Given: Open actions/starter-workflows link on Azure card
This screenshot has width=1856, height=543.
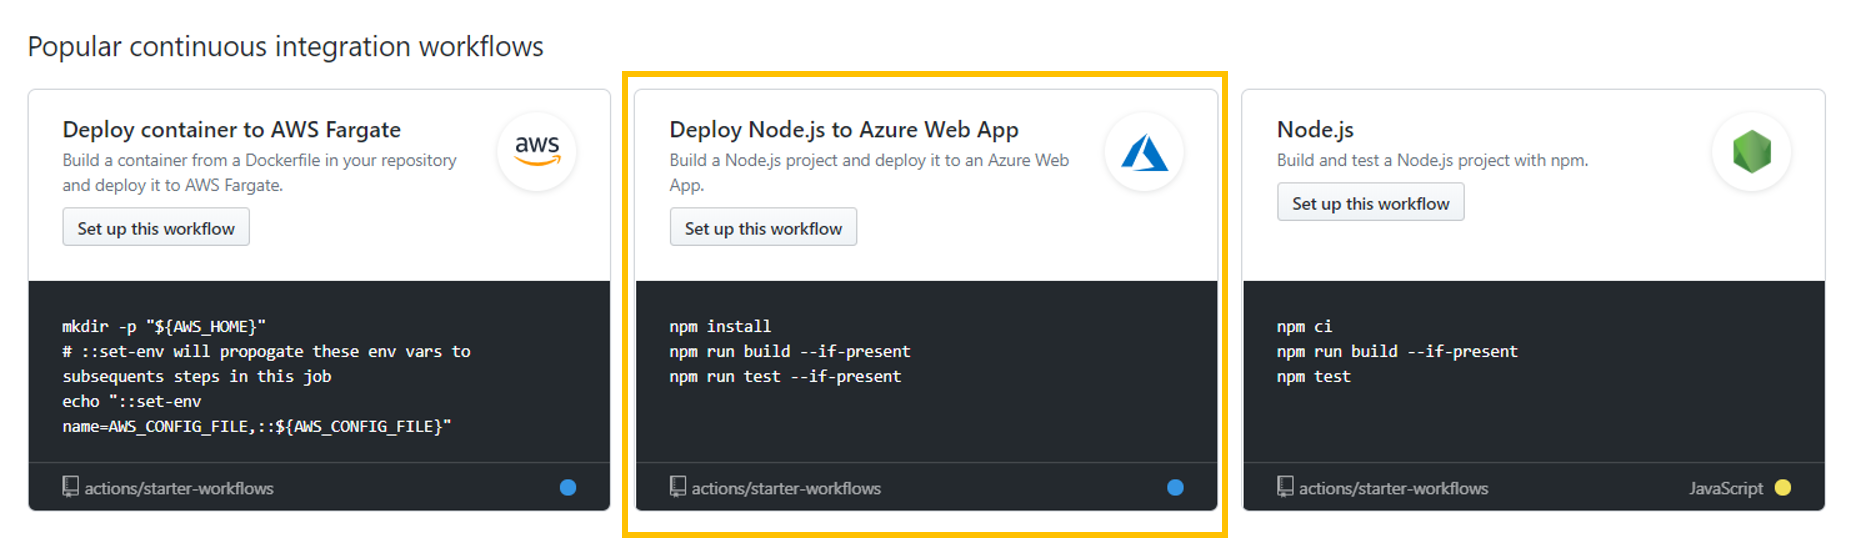Looking at the screenshot, I should 786,488.
